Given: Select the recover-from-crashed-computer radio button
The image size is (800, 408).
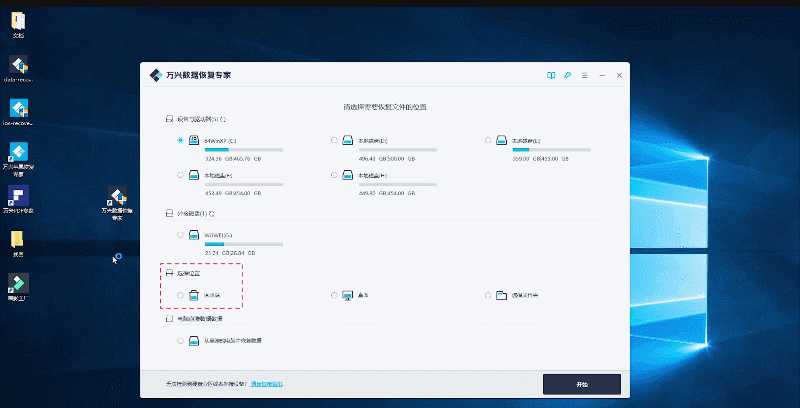Looking at the screenshot, I should click(180, 341).
